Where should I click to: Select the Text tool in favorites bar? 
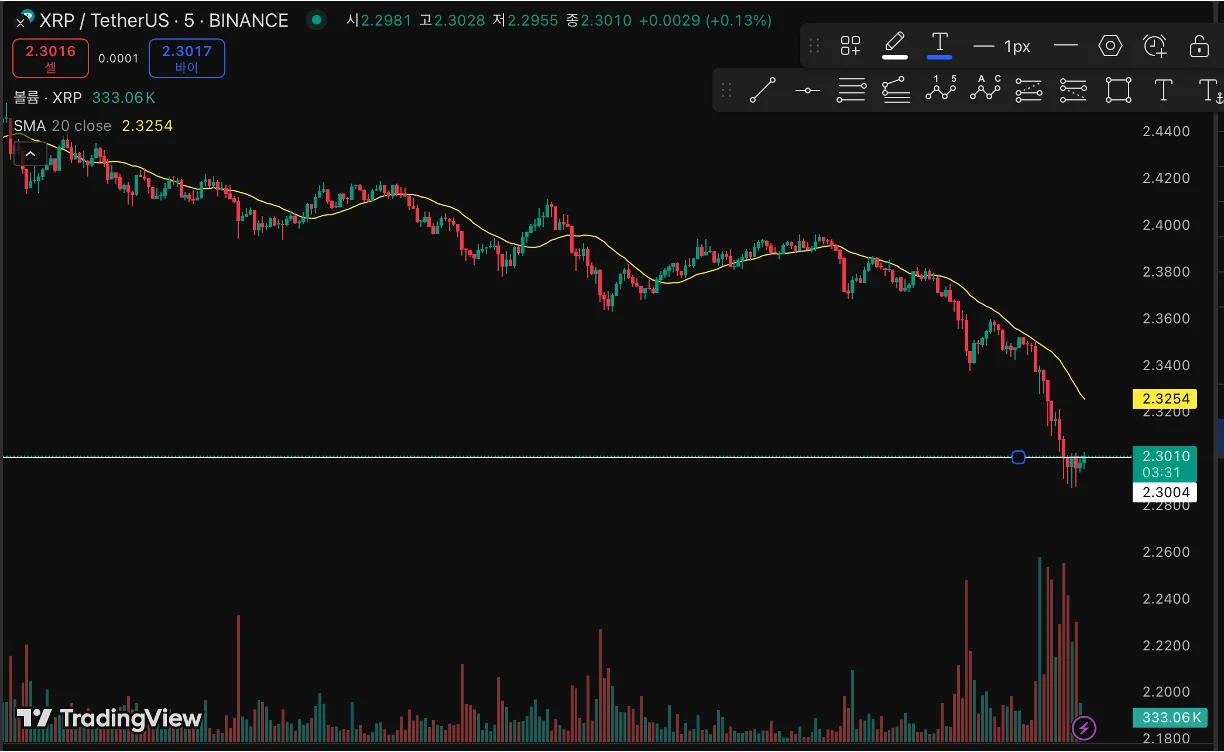[x=1163, y=90]
